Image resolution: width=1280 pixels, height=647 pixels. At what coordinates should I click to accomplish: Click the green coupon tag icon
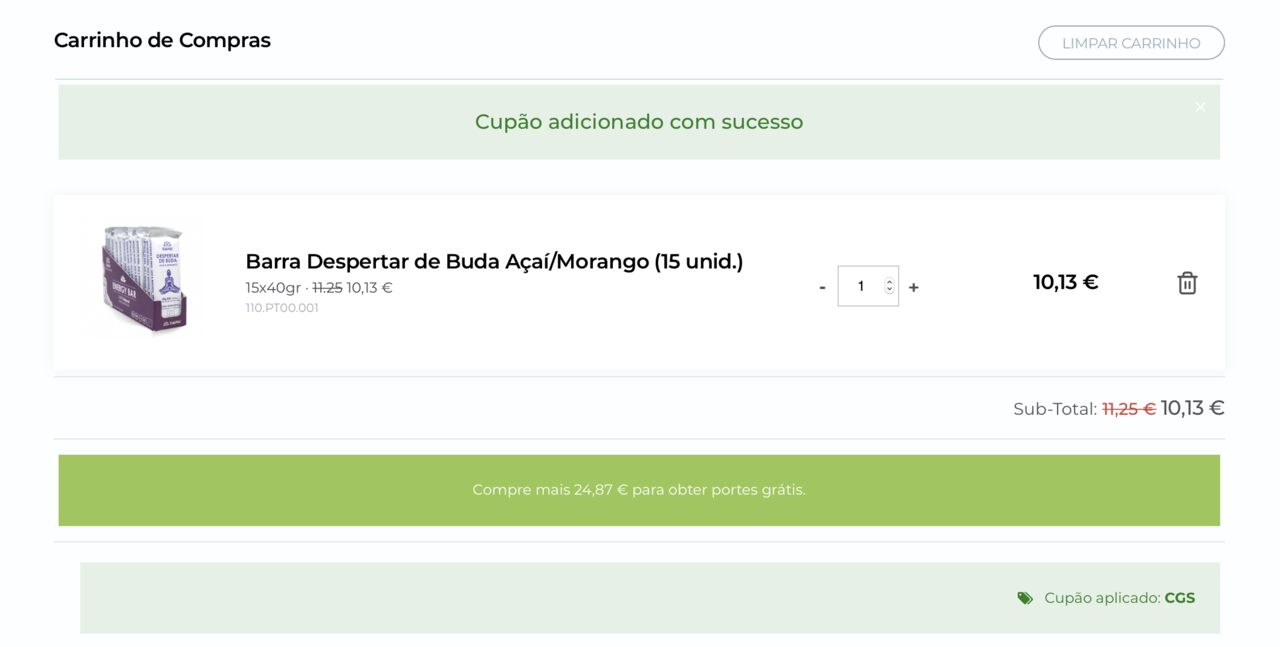pyautogui.click(x=1024, y=597)
